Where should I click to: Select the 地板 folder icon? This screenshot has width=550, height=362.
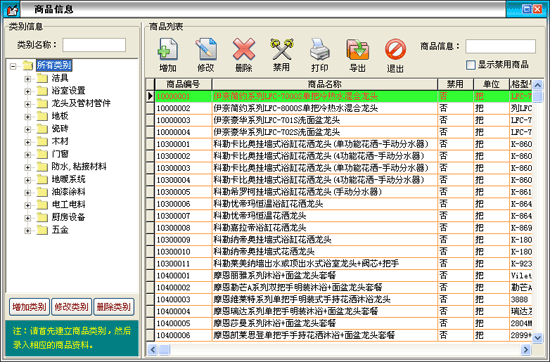click(42, 116)
